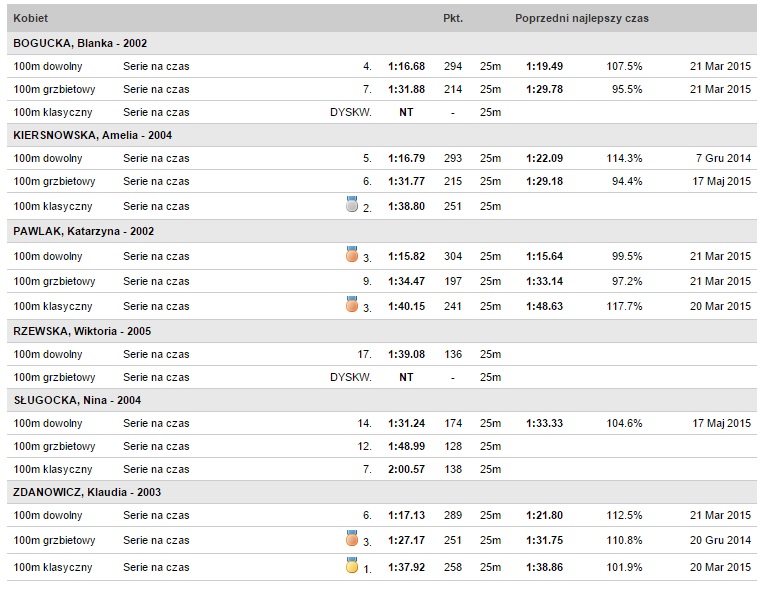This screenshot has height=591, width=767.
Task: Open swimmer BOGUCKA, Blanka - 2002 header
Action: click(x=80, y=43)
